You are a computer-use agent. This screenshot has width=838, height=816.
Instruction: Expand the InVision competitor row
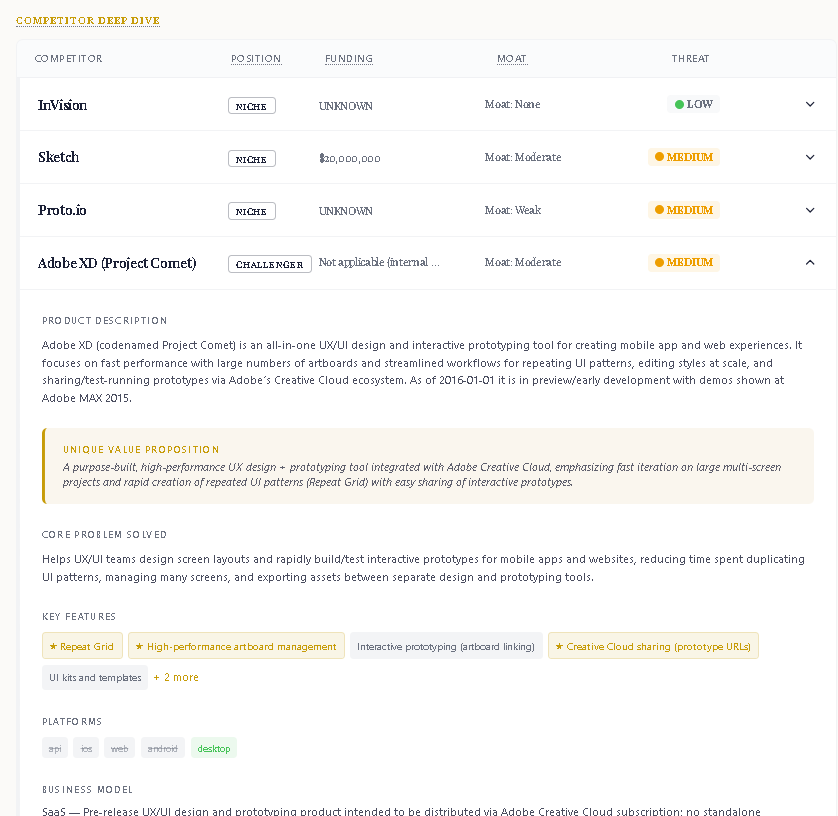pyautogui.click(x=810, y=104)
